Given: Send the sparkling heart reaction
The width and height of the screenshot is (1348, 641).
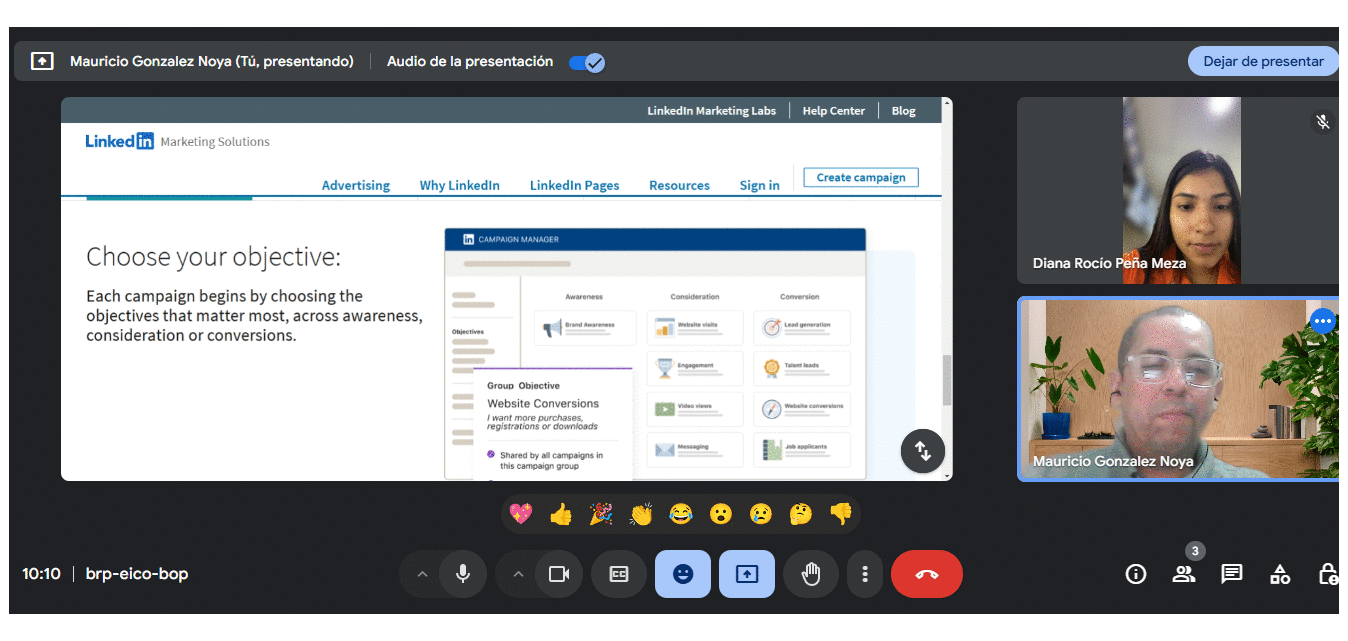Looking at the screenshot, I should 521,514.
